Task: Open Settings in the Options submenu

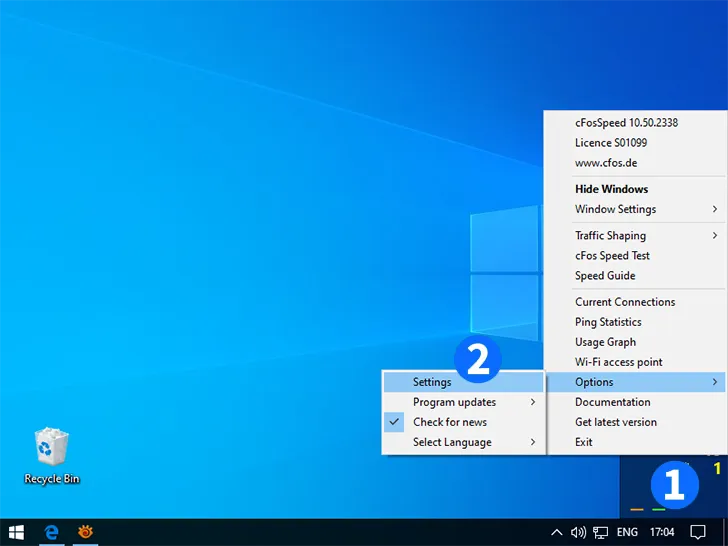Action: point(463,382)
